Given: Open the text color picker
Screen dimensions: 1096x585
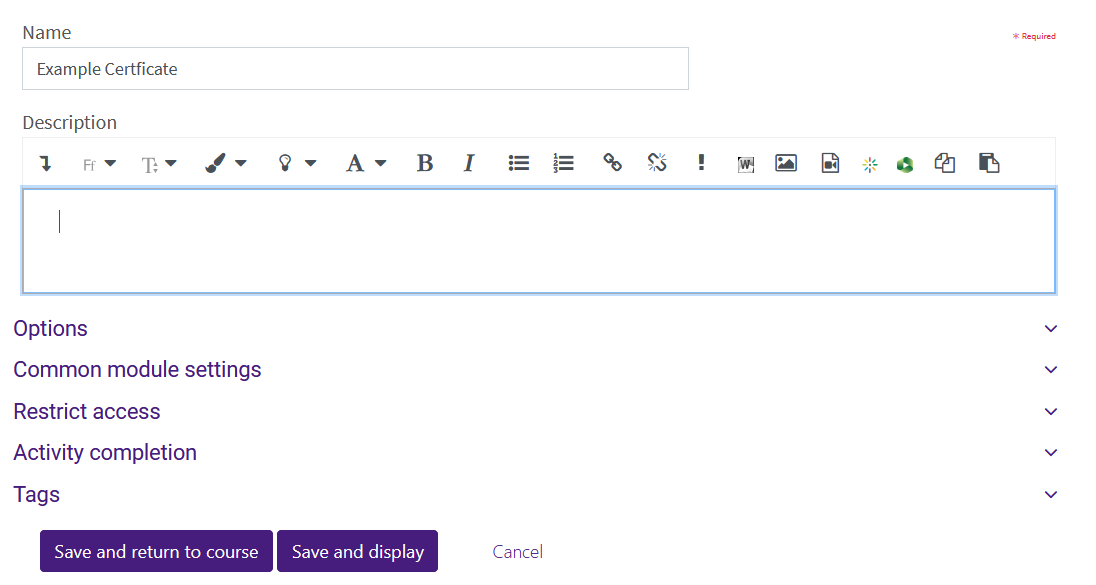Looking at the screenshot, I should click(365, 162).
